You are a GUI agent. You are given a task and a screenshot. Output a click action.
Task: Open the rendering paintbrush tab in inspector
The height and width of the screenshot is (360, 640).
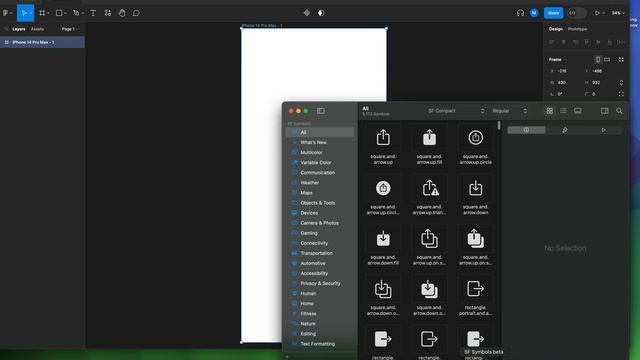click(x=565, y=130)
